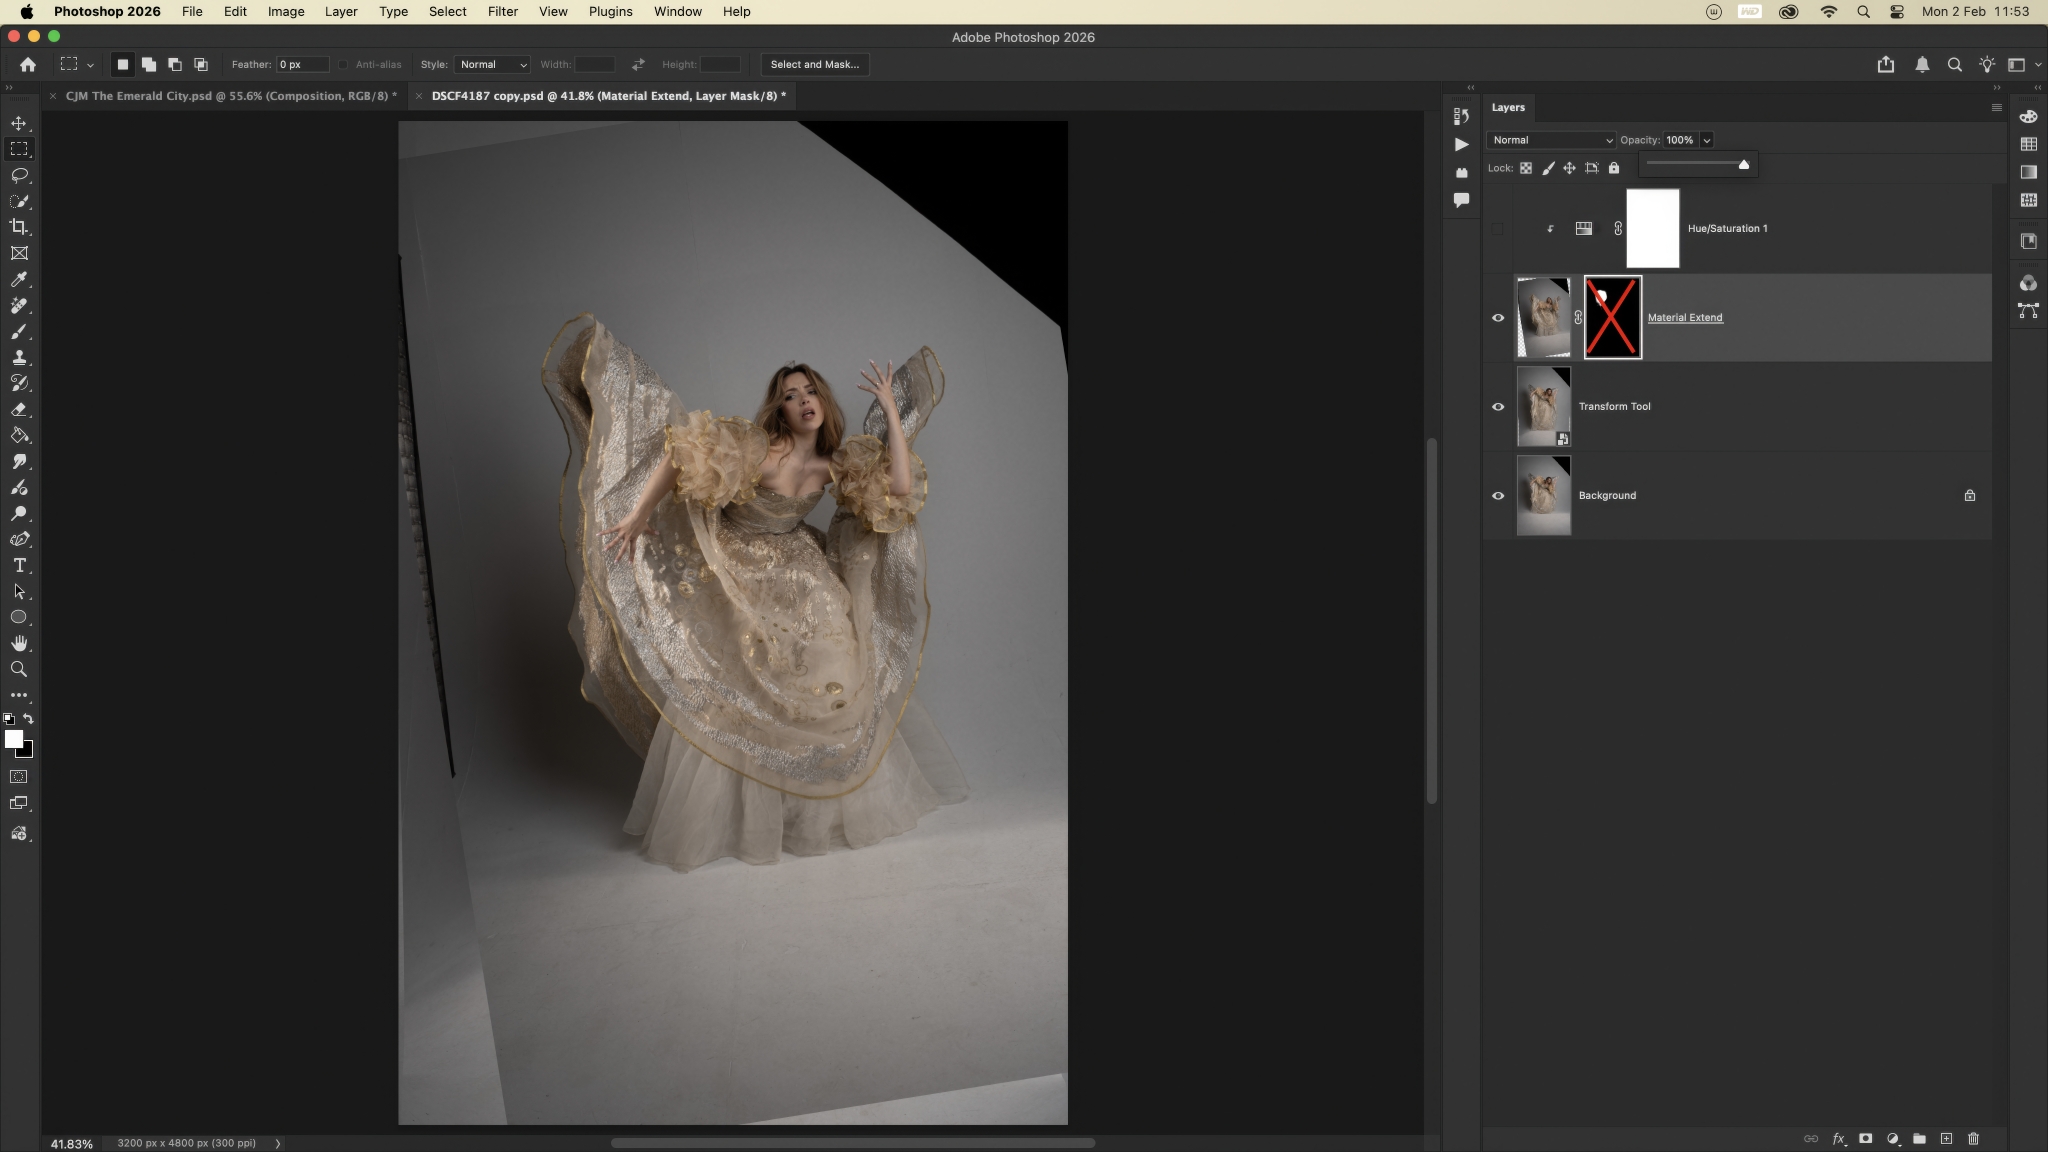Select the Crop tool
Screen dimensions: 2048x1152
click(x=19, y=227)
